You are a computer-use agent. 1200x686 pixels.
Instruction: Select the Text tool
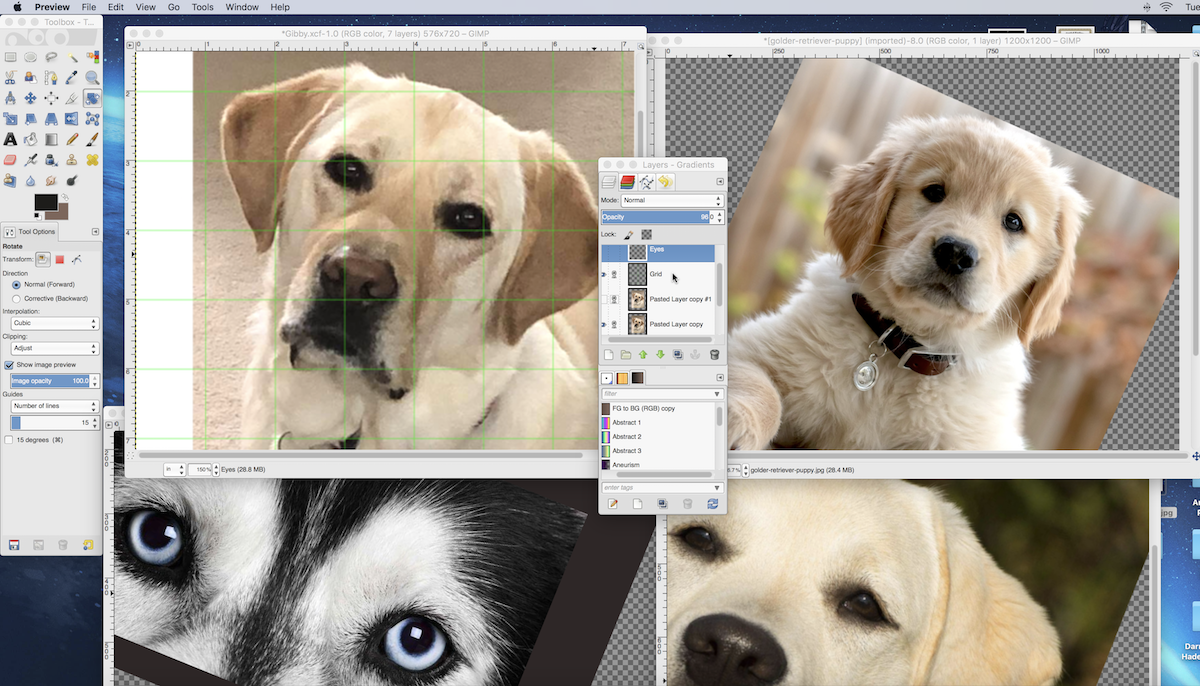point(10,140)
